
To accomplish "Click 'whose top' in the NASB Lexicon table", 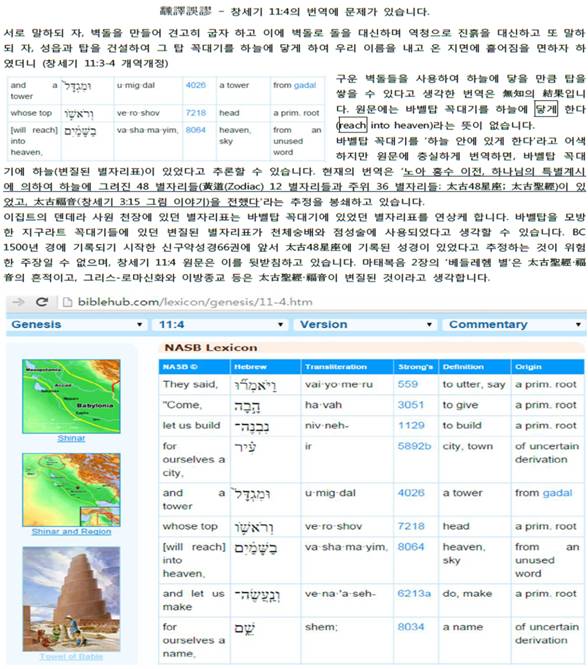I will pos(190,526).
